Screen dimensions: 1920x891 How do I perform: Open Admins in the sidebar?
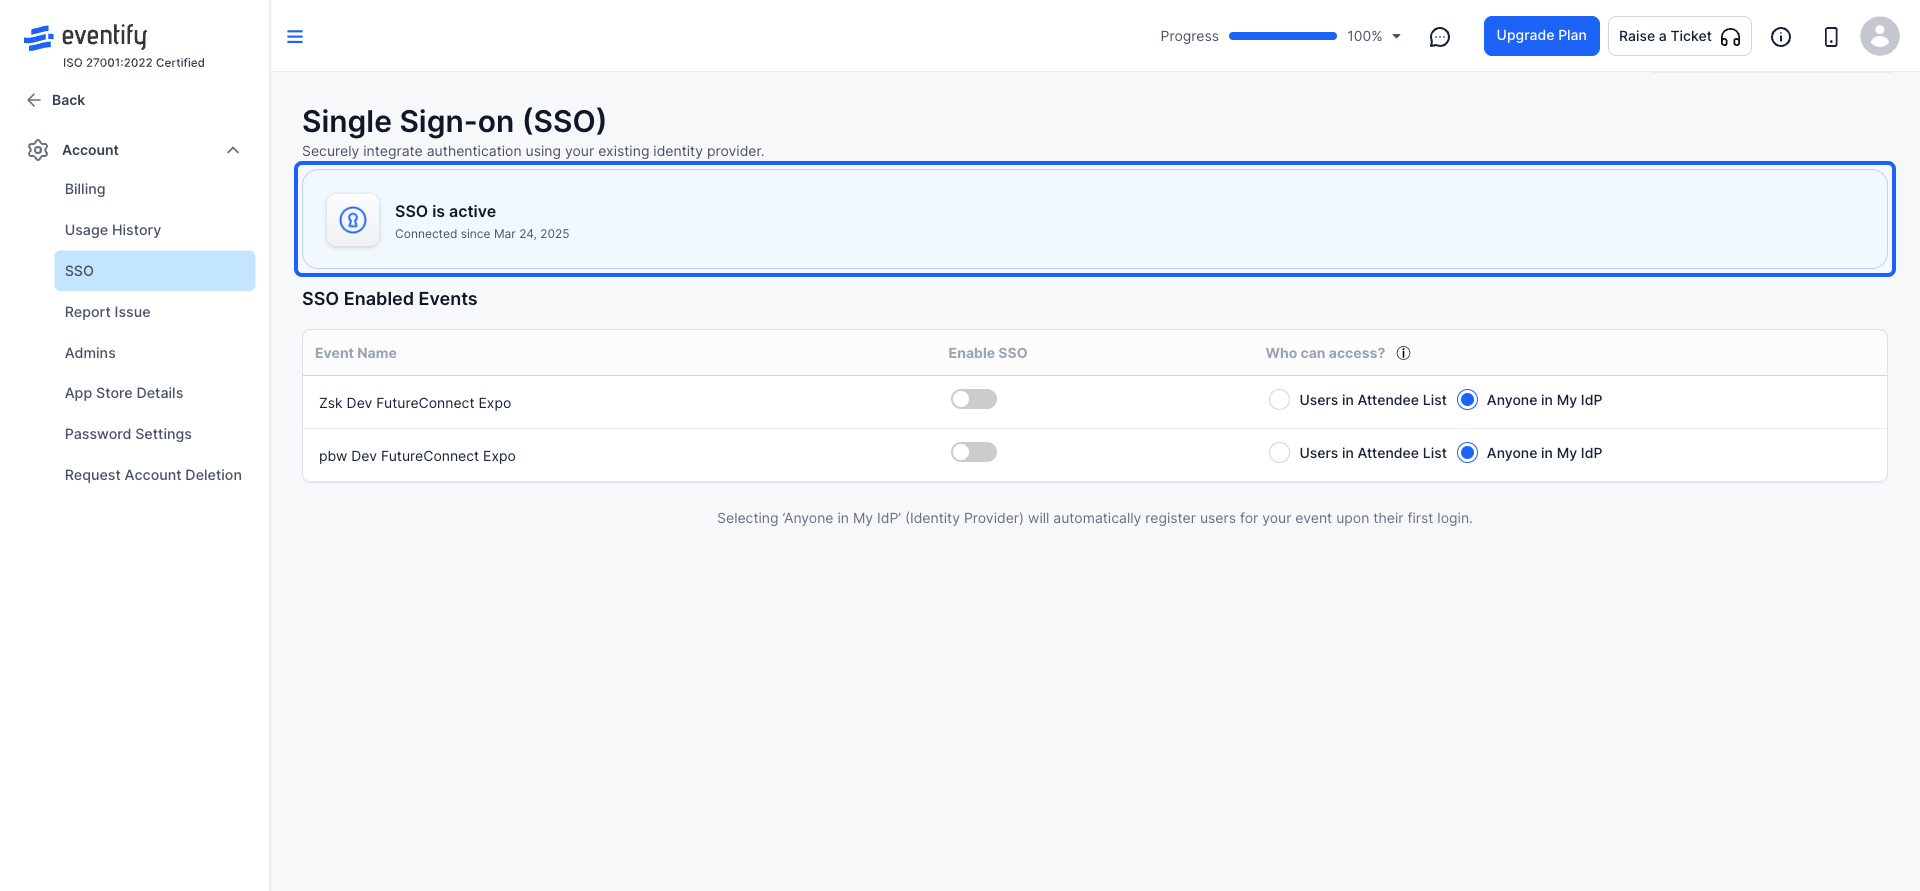tap(155, 353)
